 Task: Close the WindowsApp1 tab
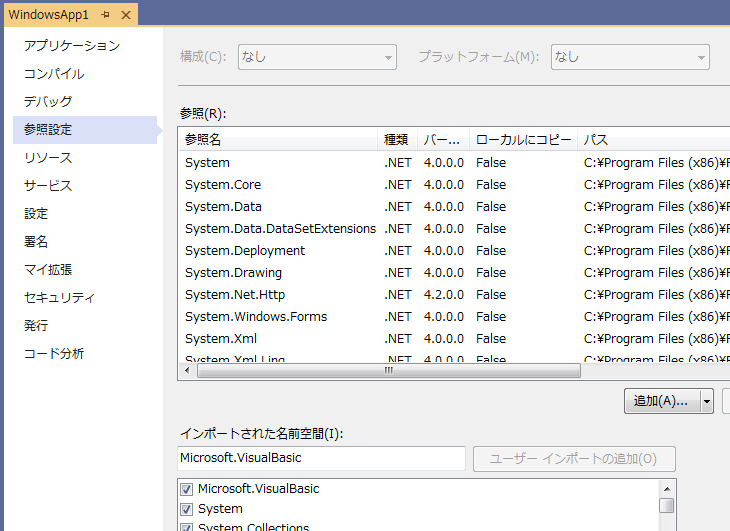(125, 15)
